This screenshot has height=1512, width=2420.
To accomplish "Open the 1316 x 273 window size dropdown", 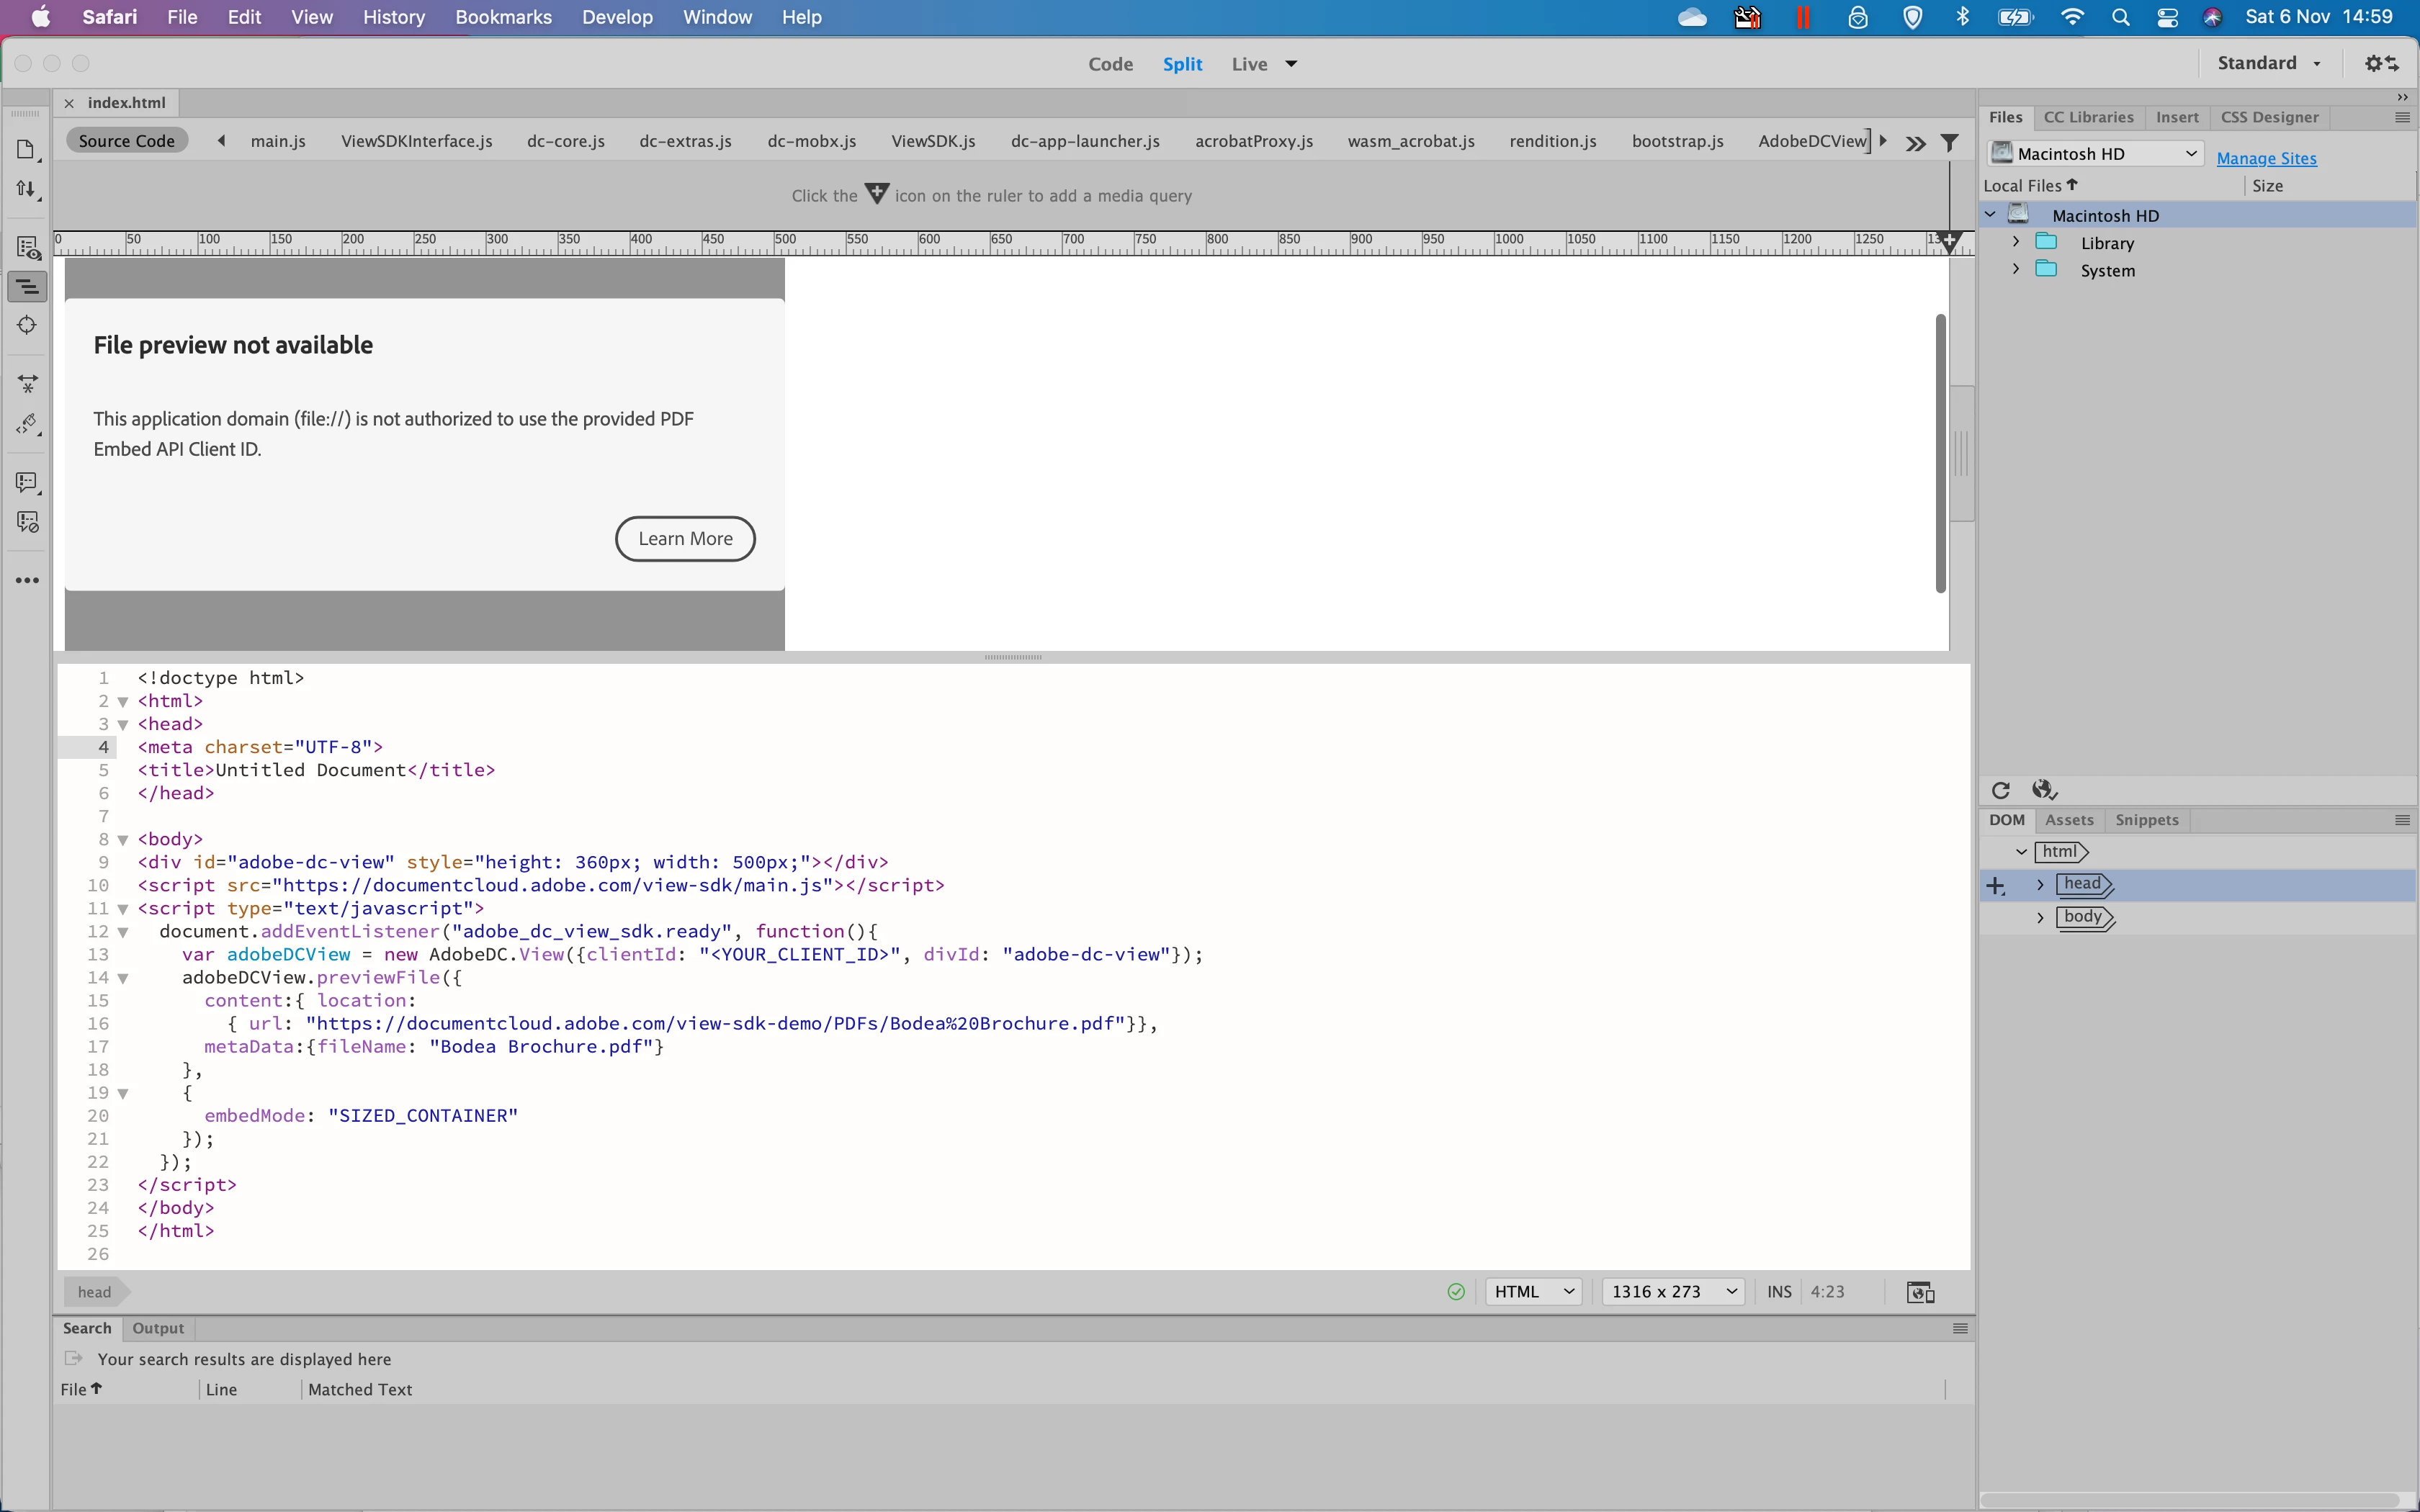I will click(x=1673, y=1292).
